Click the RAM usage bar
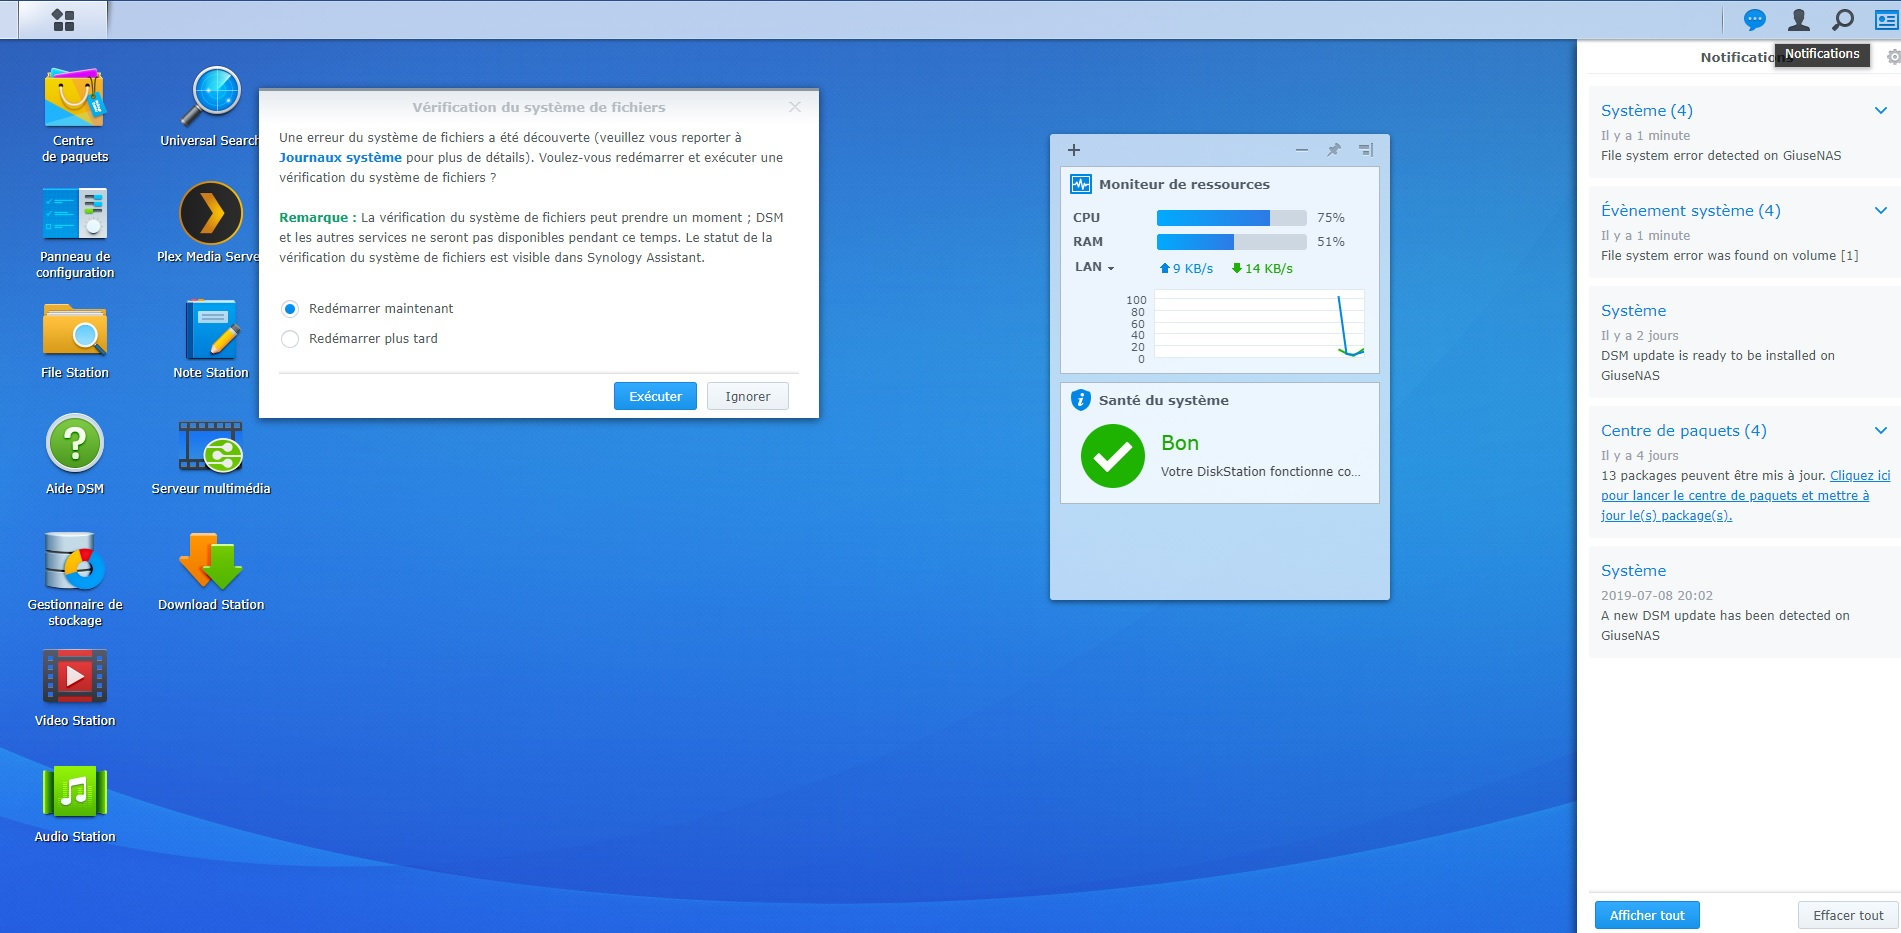1901x933 pixels. (1231, 242)
